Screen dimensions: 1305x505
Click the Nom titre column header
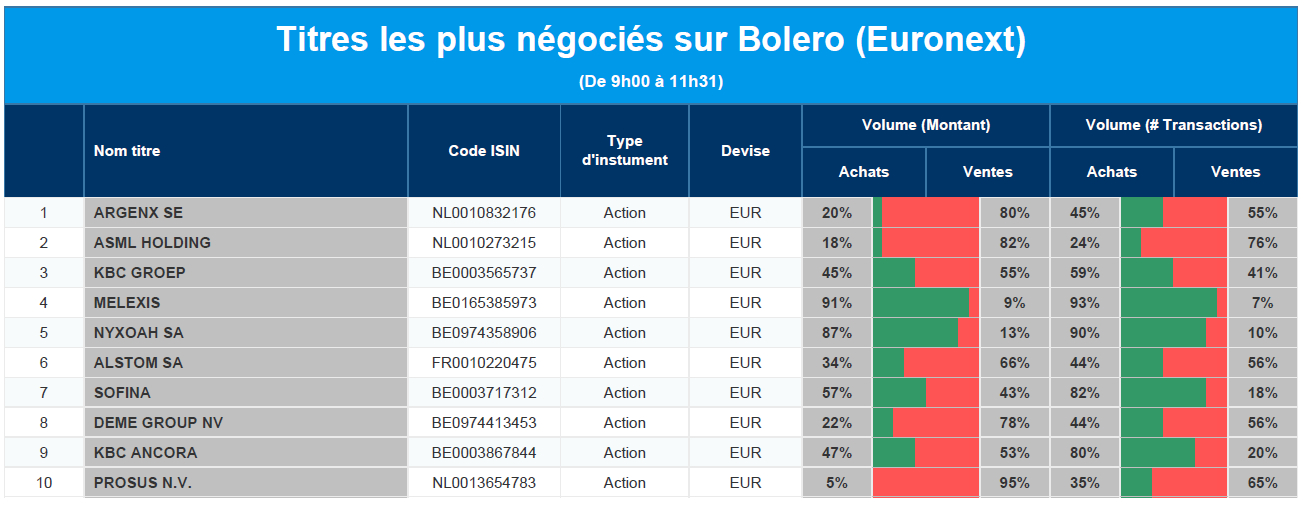127,151
